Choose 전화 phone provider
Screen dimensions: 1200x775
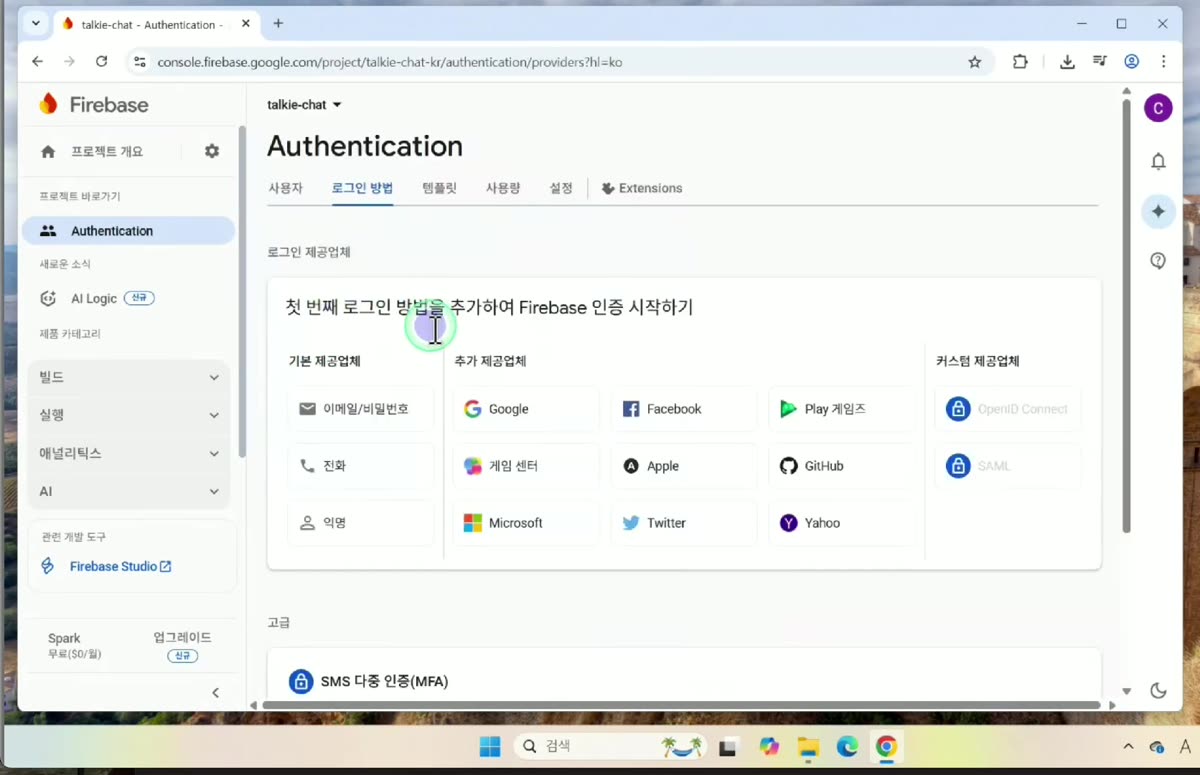361,466
